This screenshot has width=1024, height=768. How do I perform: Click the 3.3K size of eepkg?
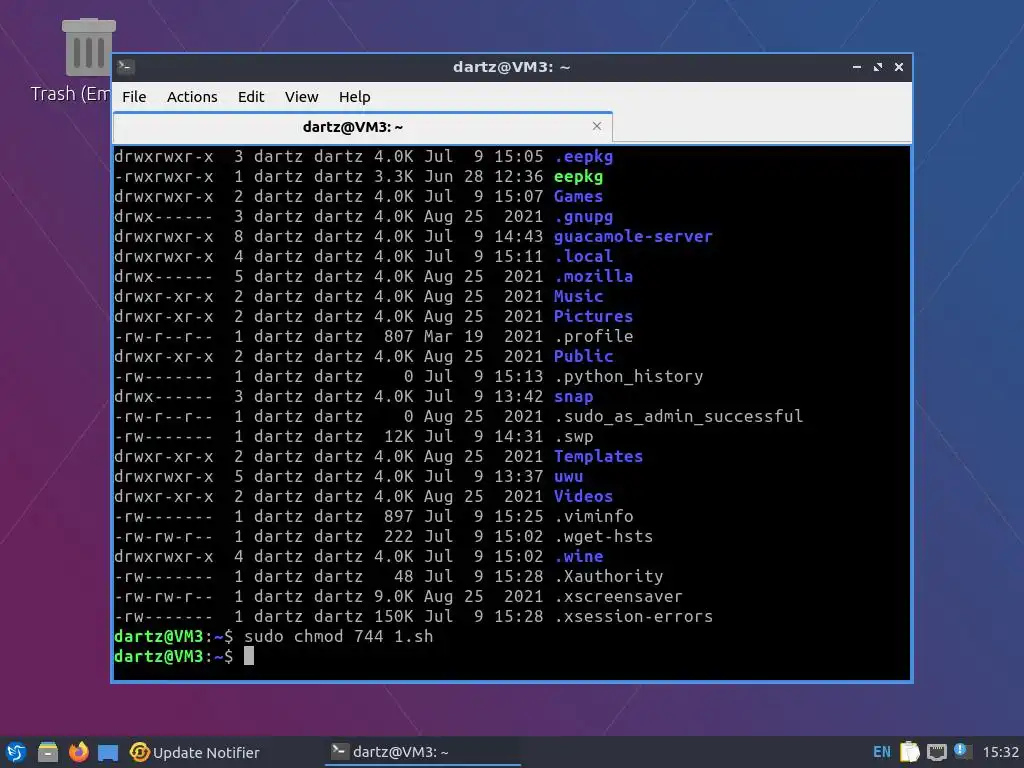click(393, 176)
